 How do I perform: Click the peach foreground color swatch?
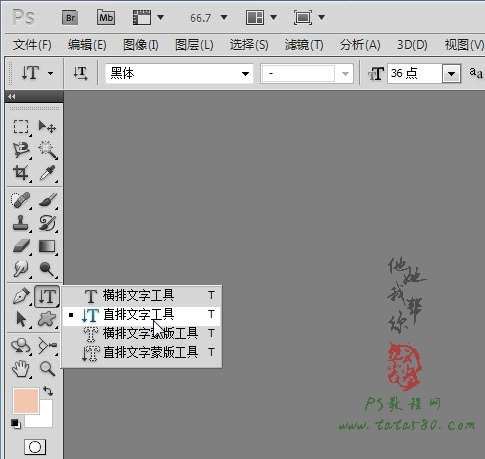(x=26, y=400)
